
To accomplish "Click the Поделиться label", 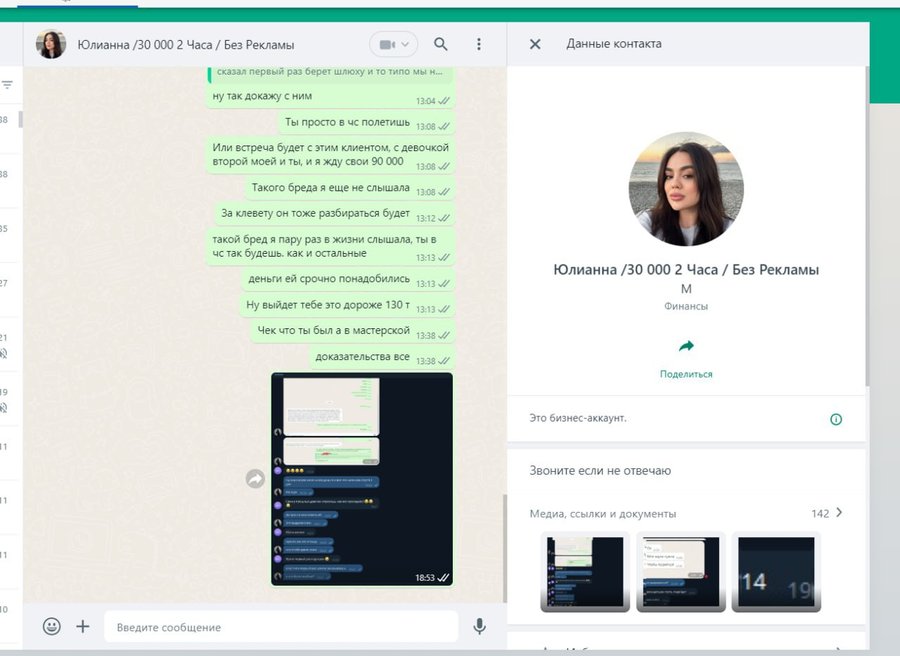I will pyautogui.click(x=686, y=374).
